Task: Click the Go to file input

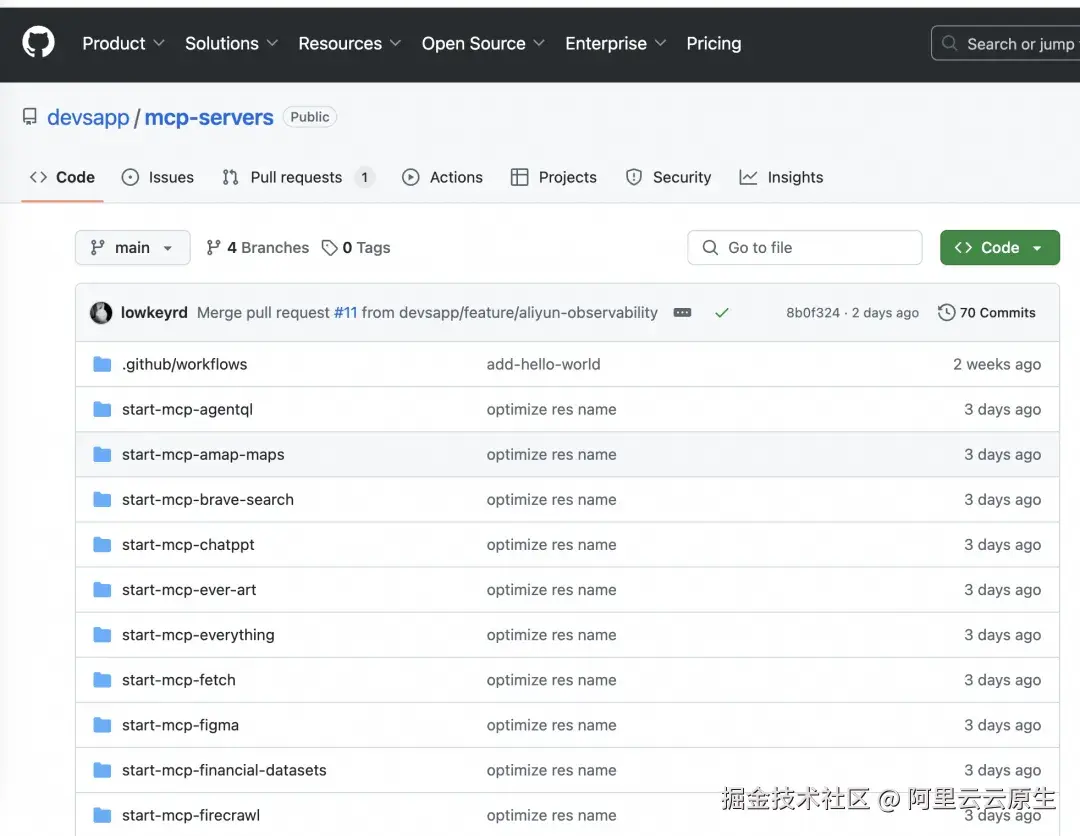Action: click(x=804, y=247)
